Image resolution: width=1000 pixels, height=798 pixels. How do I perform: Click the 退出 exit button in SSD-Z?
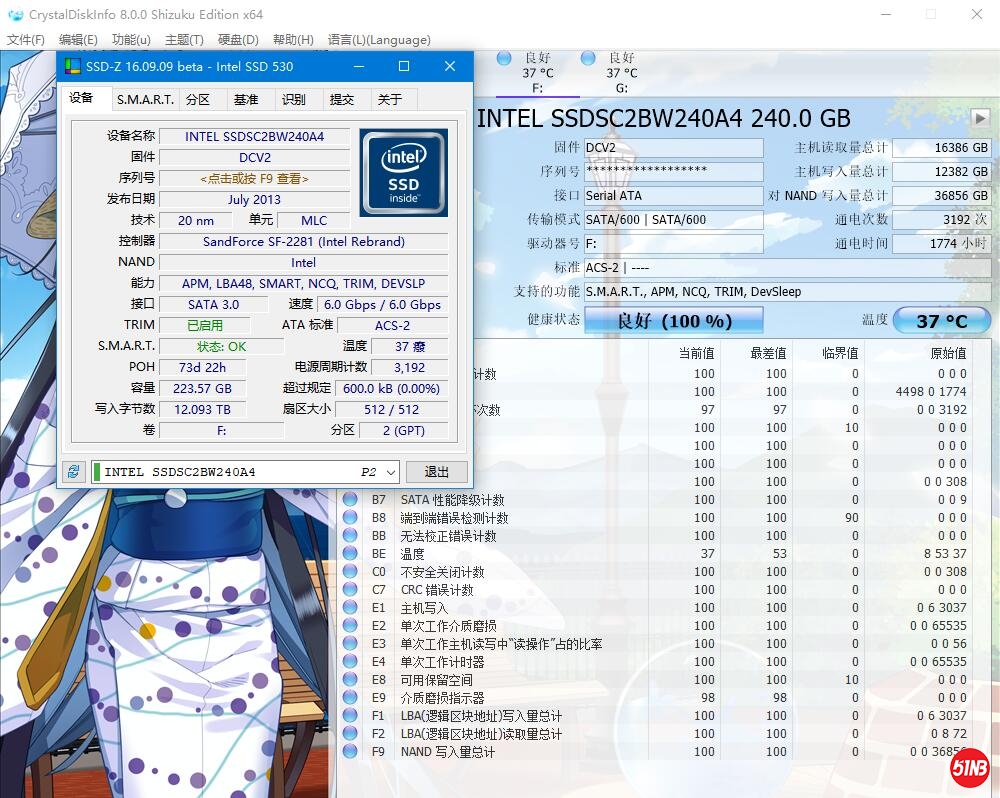(436, 471)
